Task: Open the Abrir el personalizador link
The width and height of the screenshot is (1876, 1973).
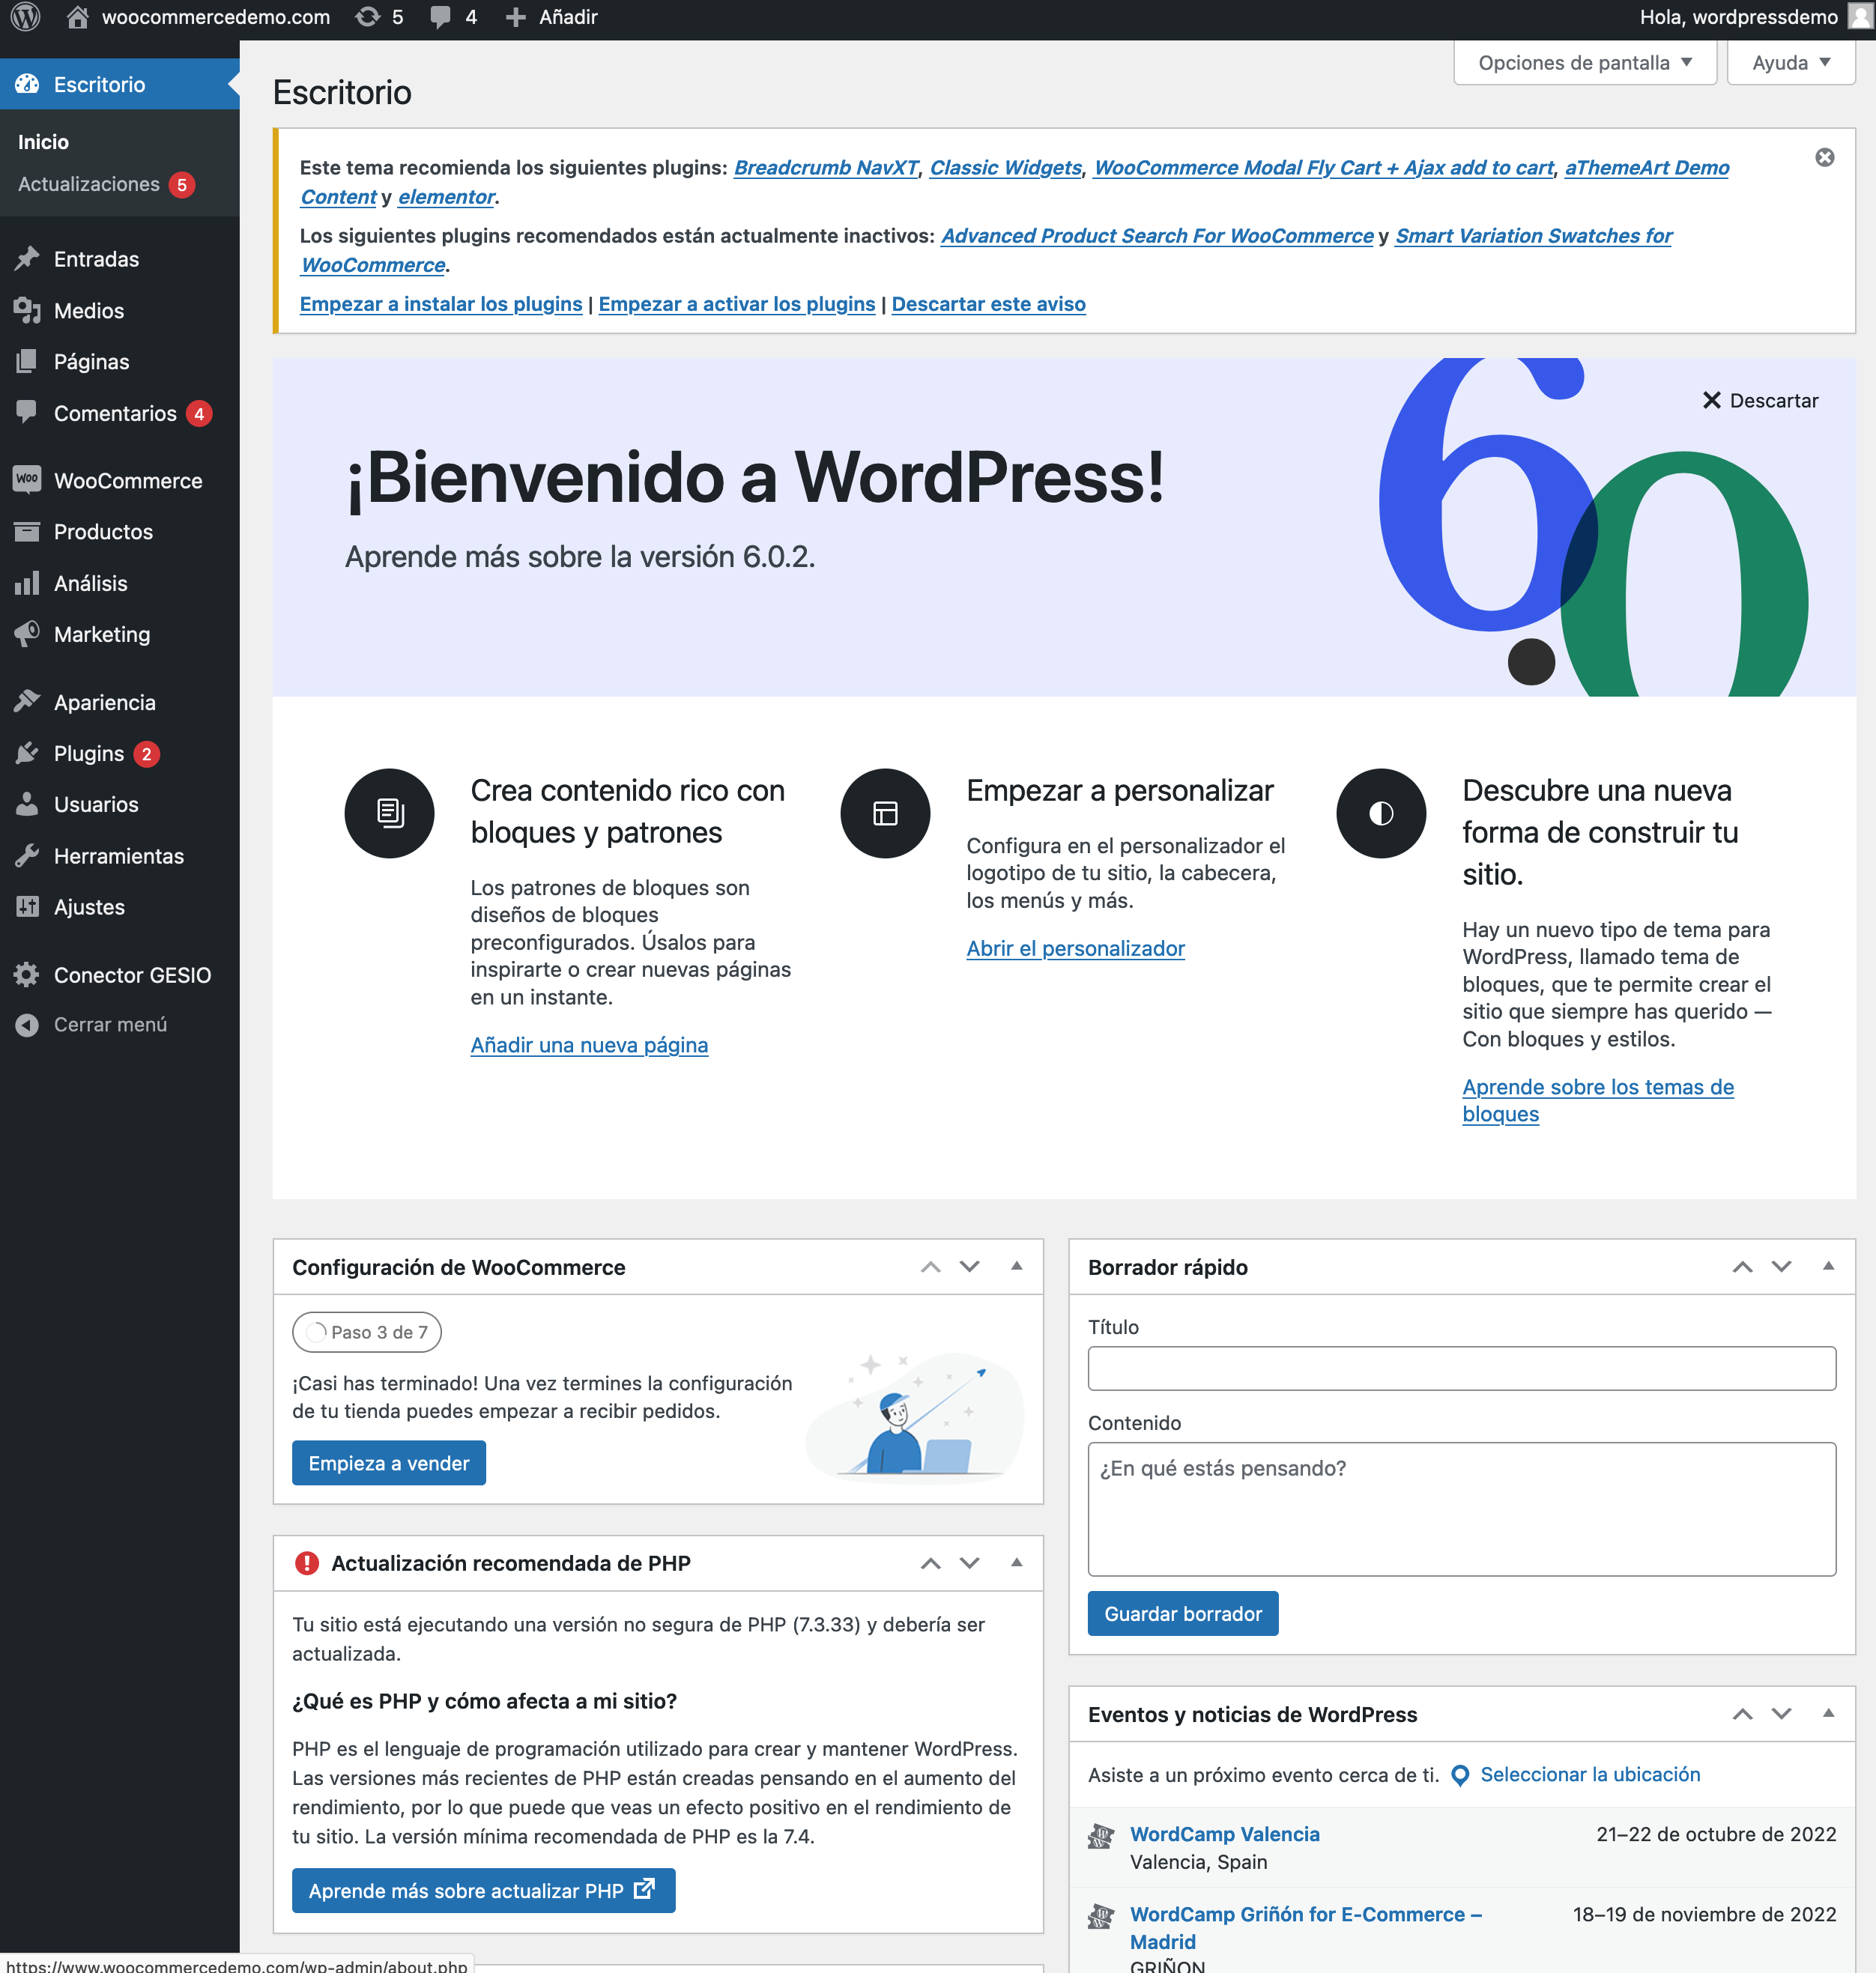Action: 1075,948
